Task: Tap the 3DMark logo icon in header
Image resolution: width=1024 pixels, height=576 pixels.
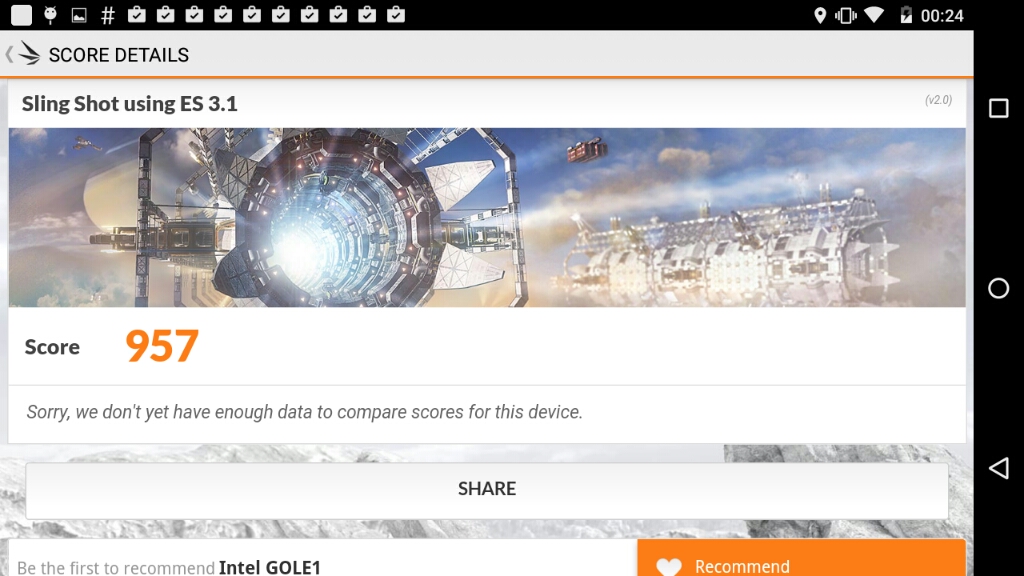Action: [x=29, y=54]
